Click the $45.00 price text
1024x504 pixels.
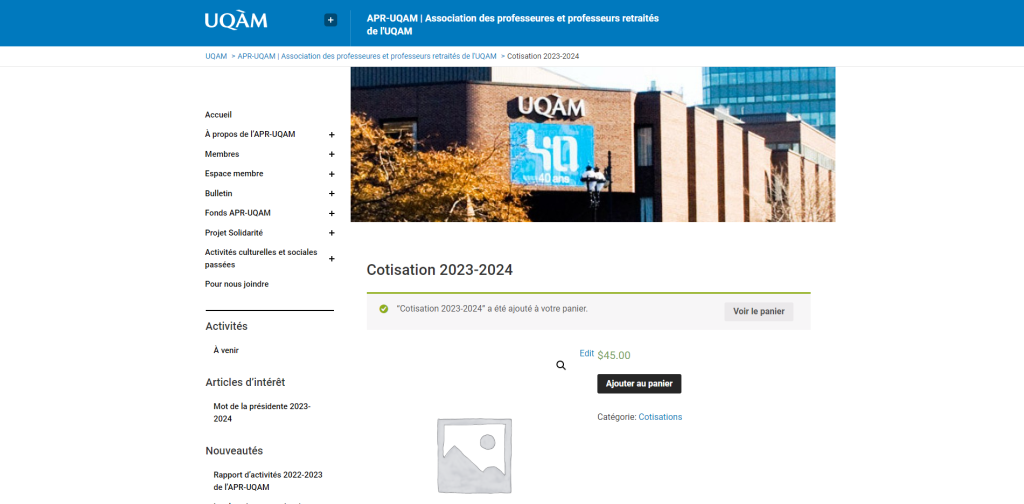pos(614,356)
